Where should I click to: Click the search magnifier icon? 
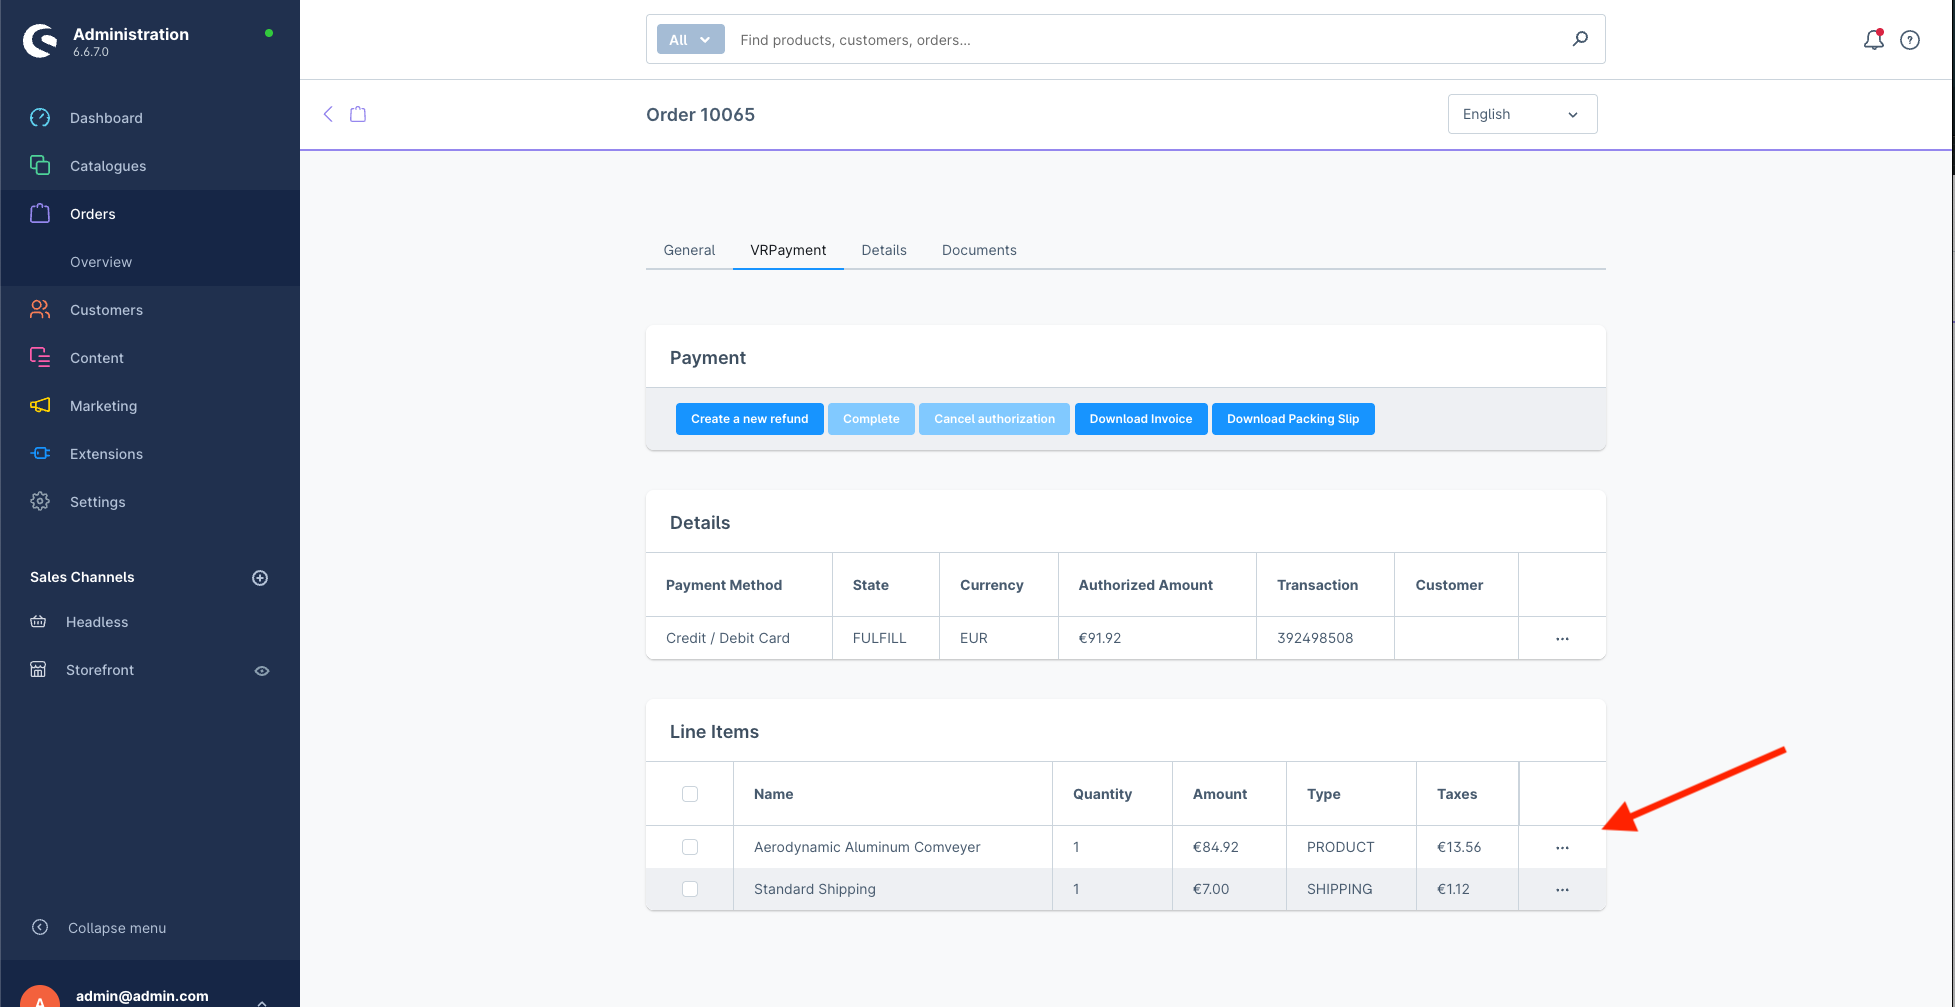[x=1580, y=39]
